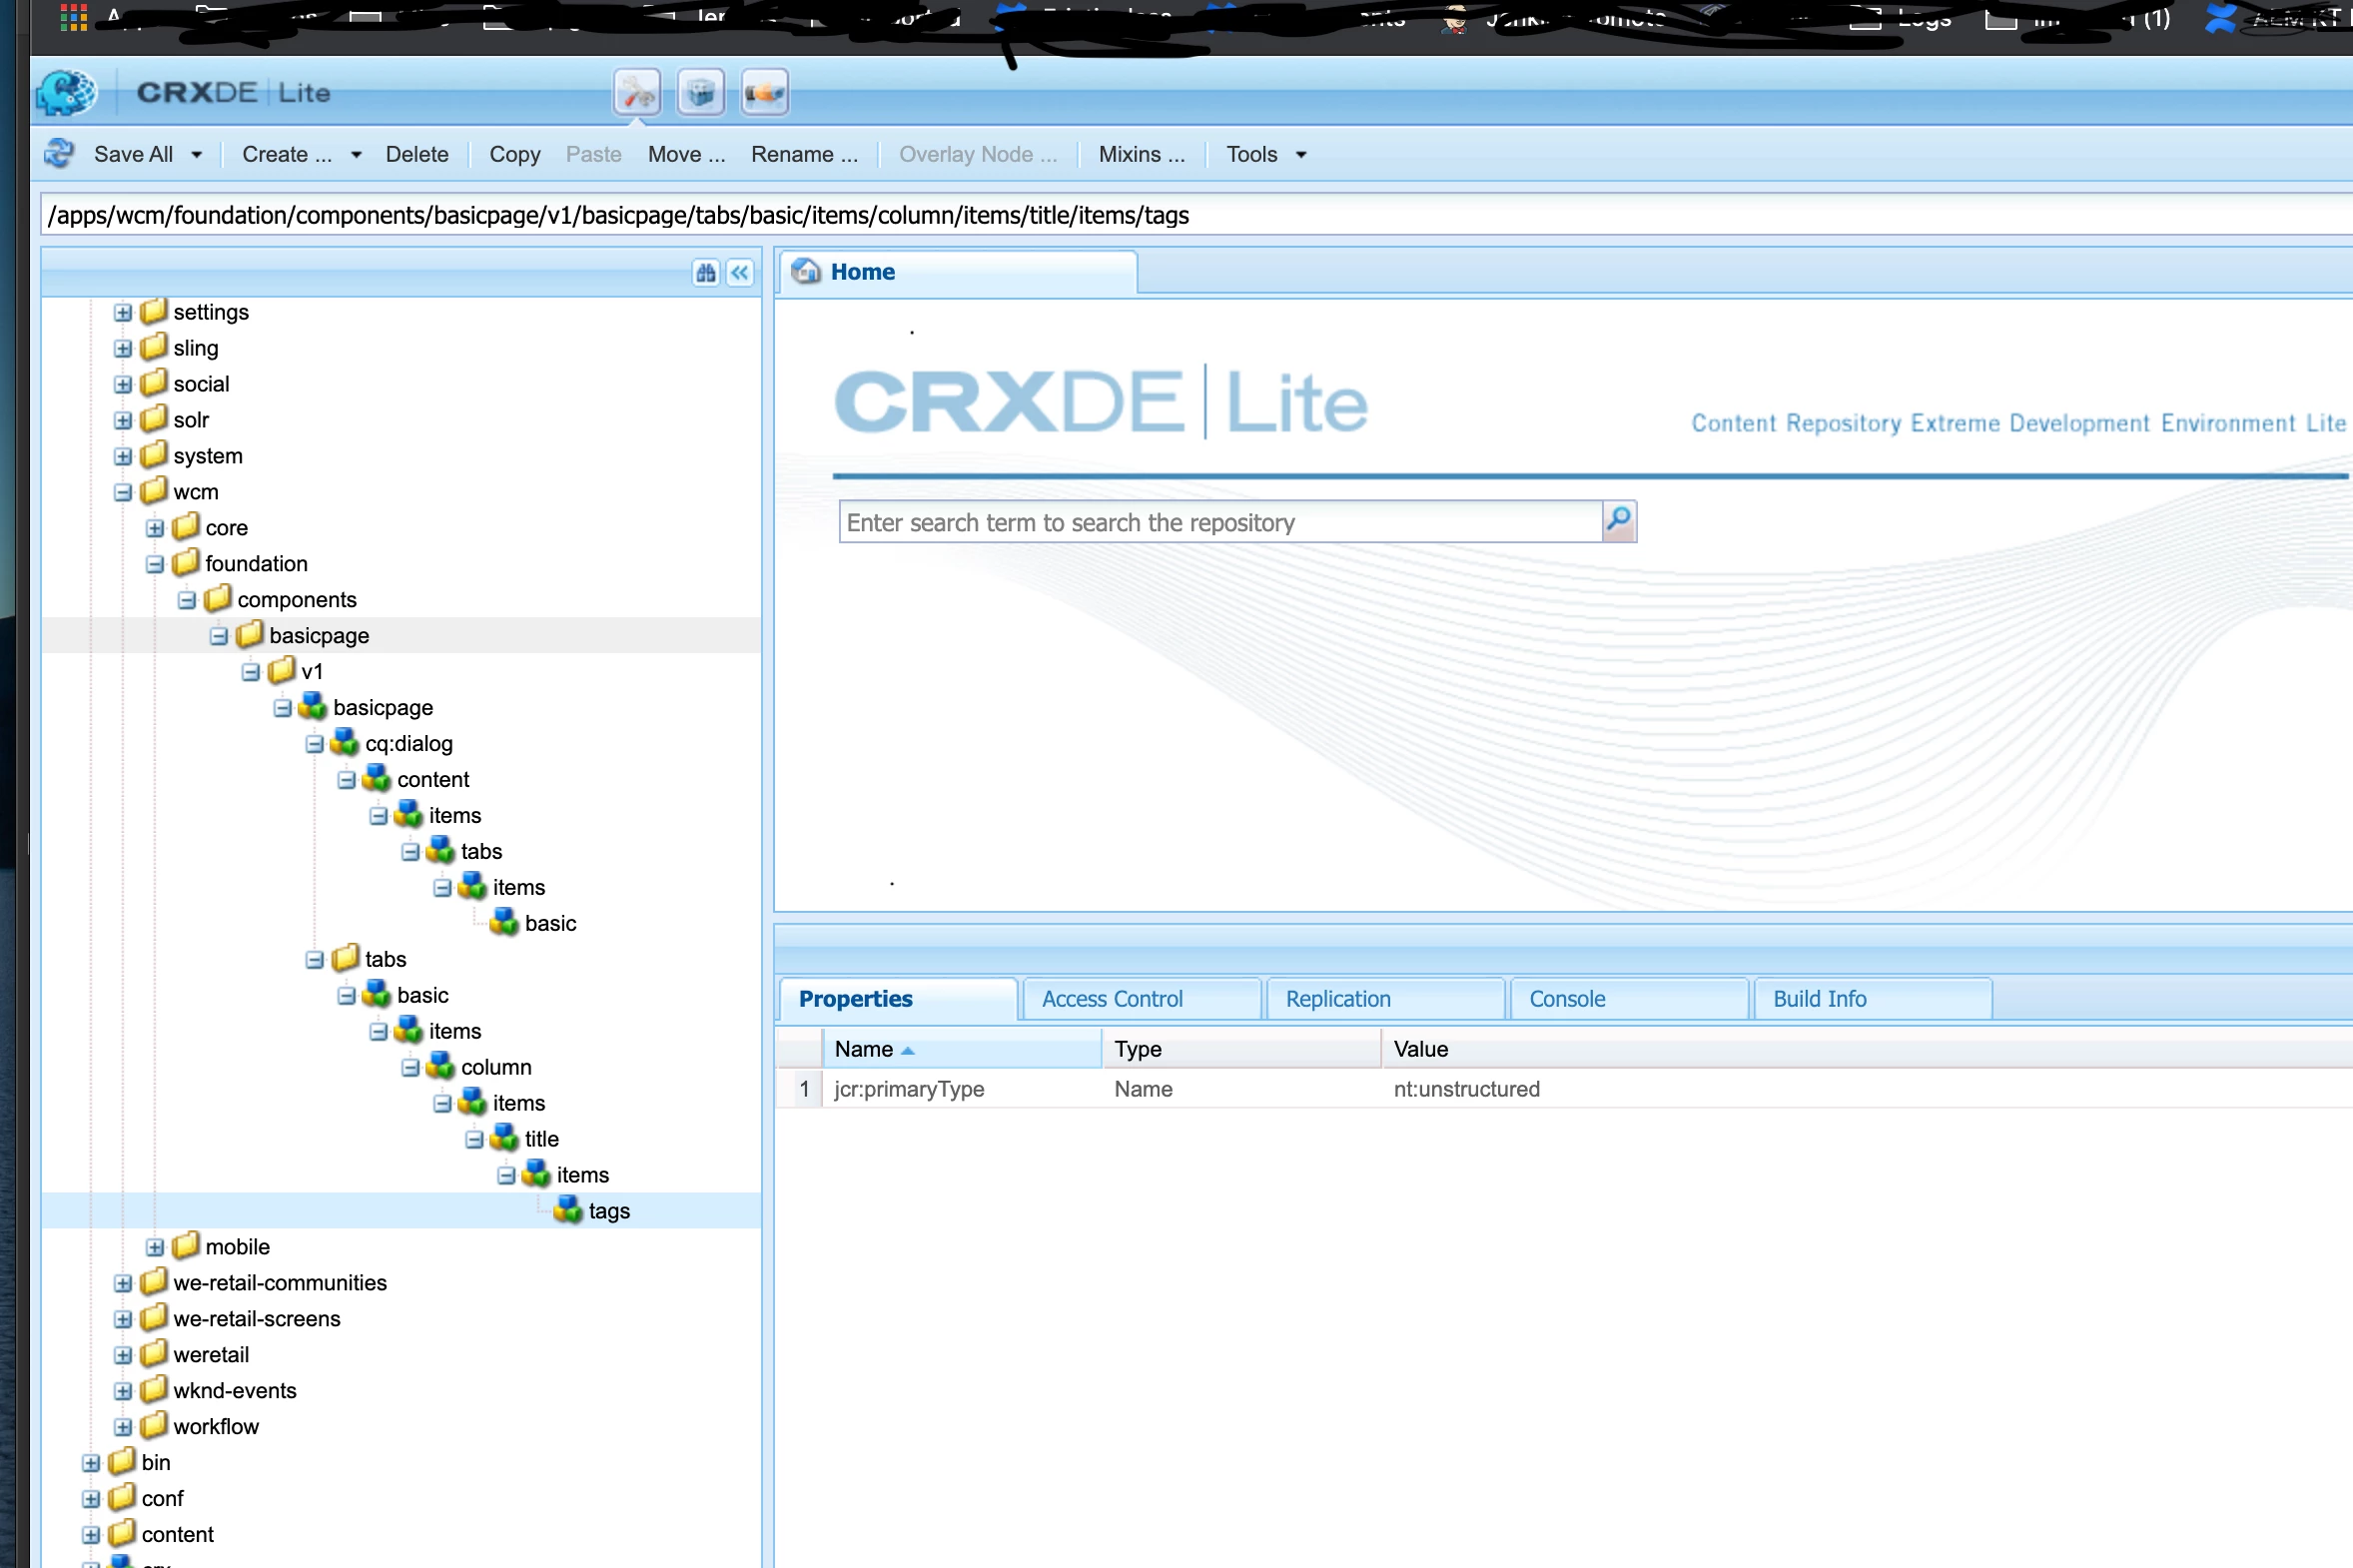Open the Replication tab
Image resolution: width=2353 pixels, height=1568 pixels.
tap(1337, 999)
